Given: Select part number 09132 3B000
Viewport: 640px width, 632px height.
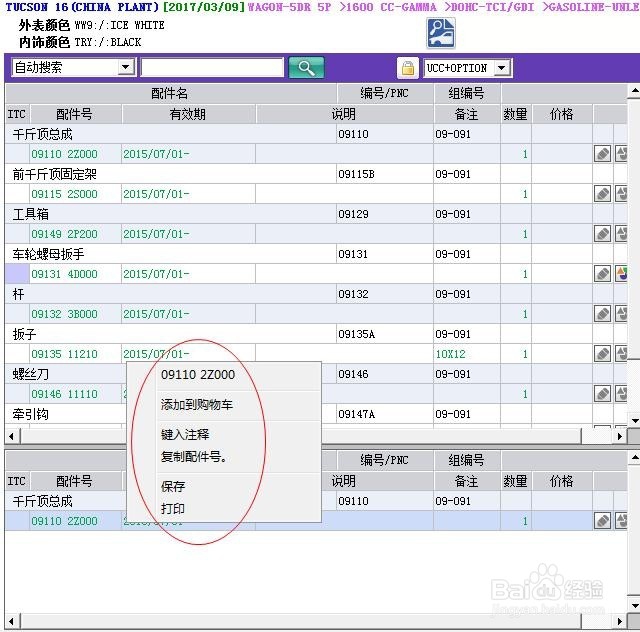Looking at the screenshot, I should [x=64, y=314].
